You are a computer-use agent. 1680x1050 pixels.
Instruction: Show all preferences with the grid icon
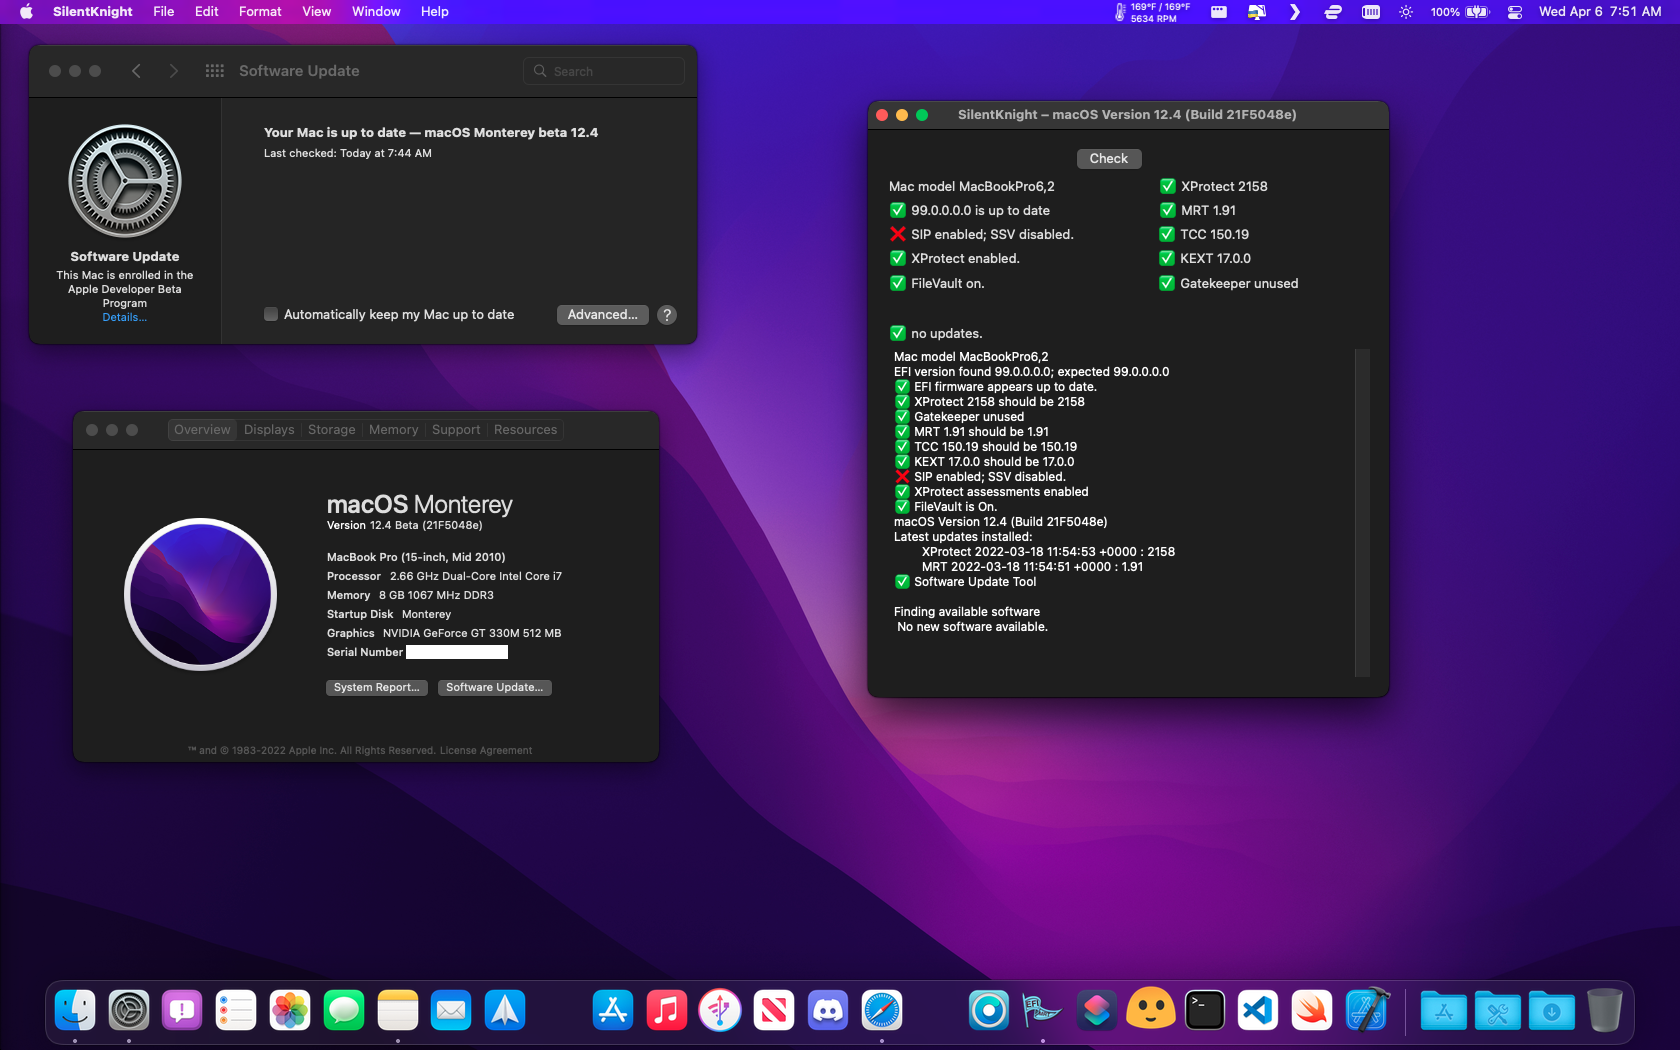(x=214, y=71)
